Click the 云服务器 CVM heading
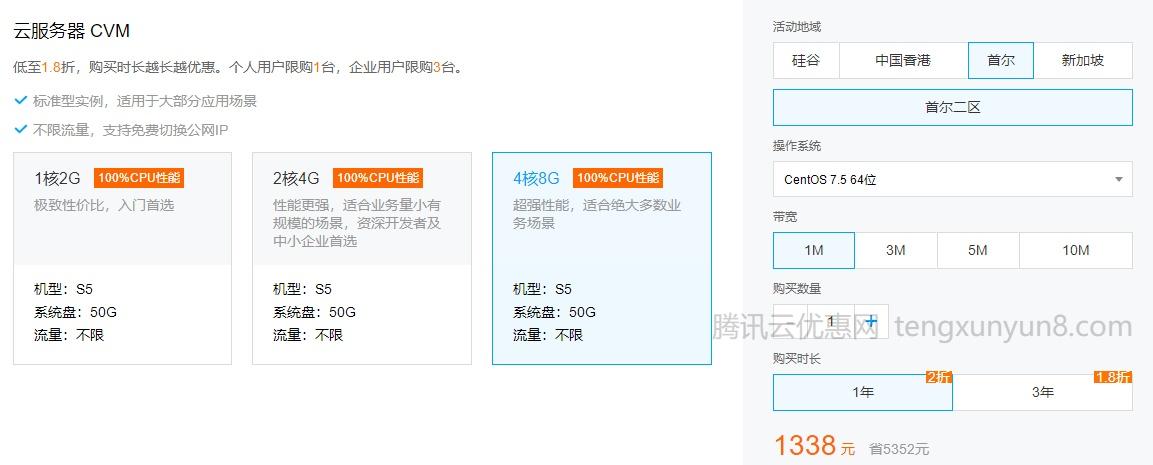The width and height of the screenshot is (1153, 465). [71, 31]
